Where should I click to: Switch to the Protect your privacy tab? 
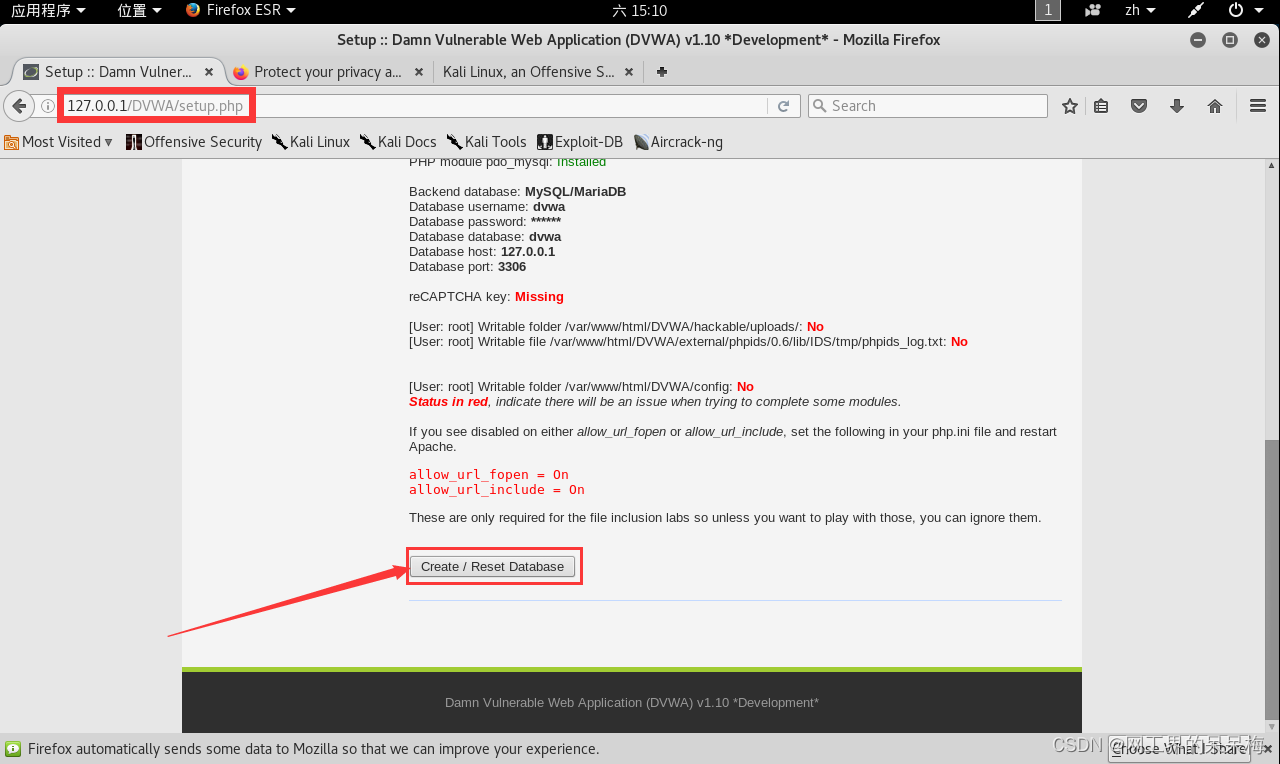328,72
